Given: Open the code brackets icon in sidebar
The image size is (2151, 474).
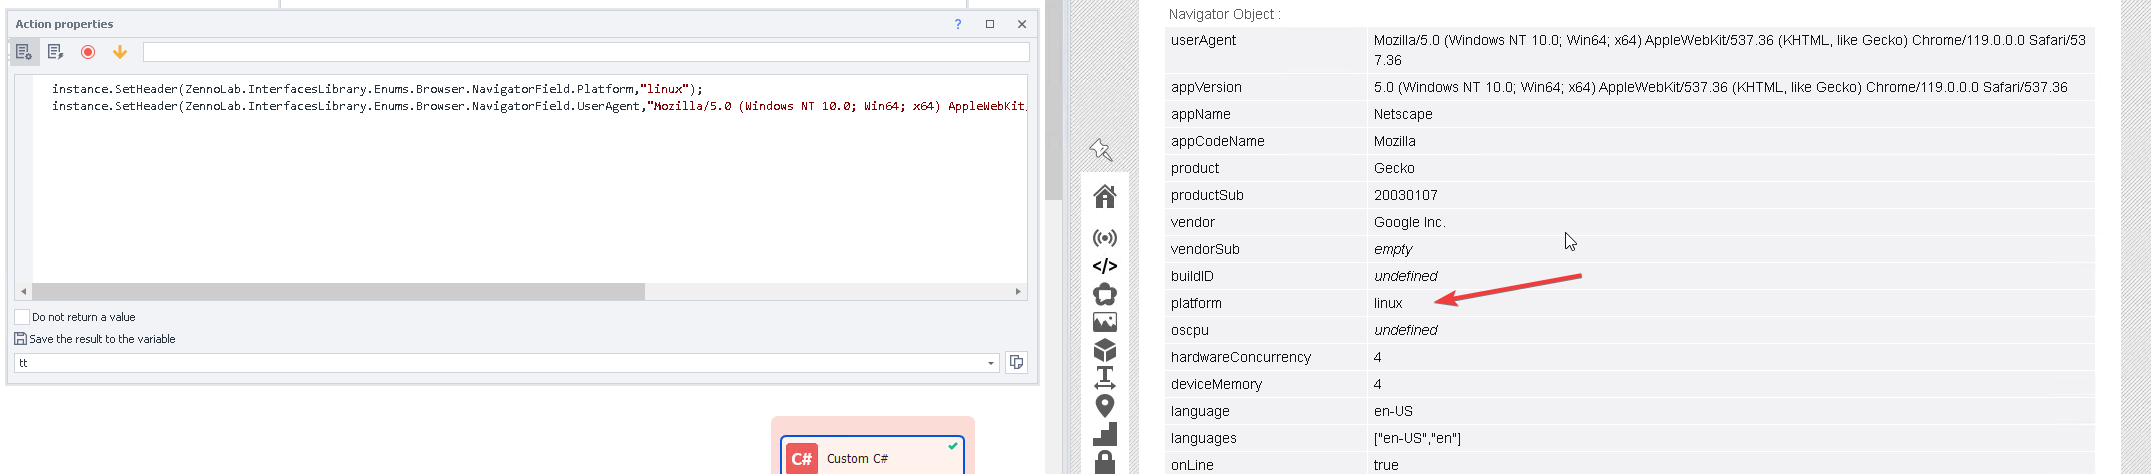Looking at the screenshot, I should pos(1105,266).
